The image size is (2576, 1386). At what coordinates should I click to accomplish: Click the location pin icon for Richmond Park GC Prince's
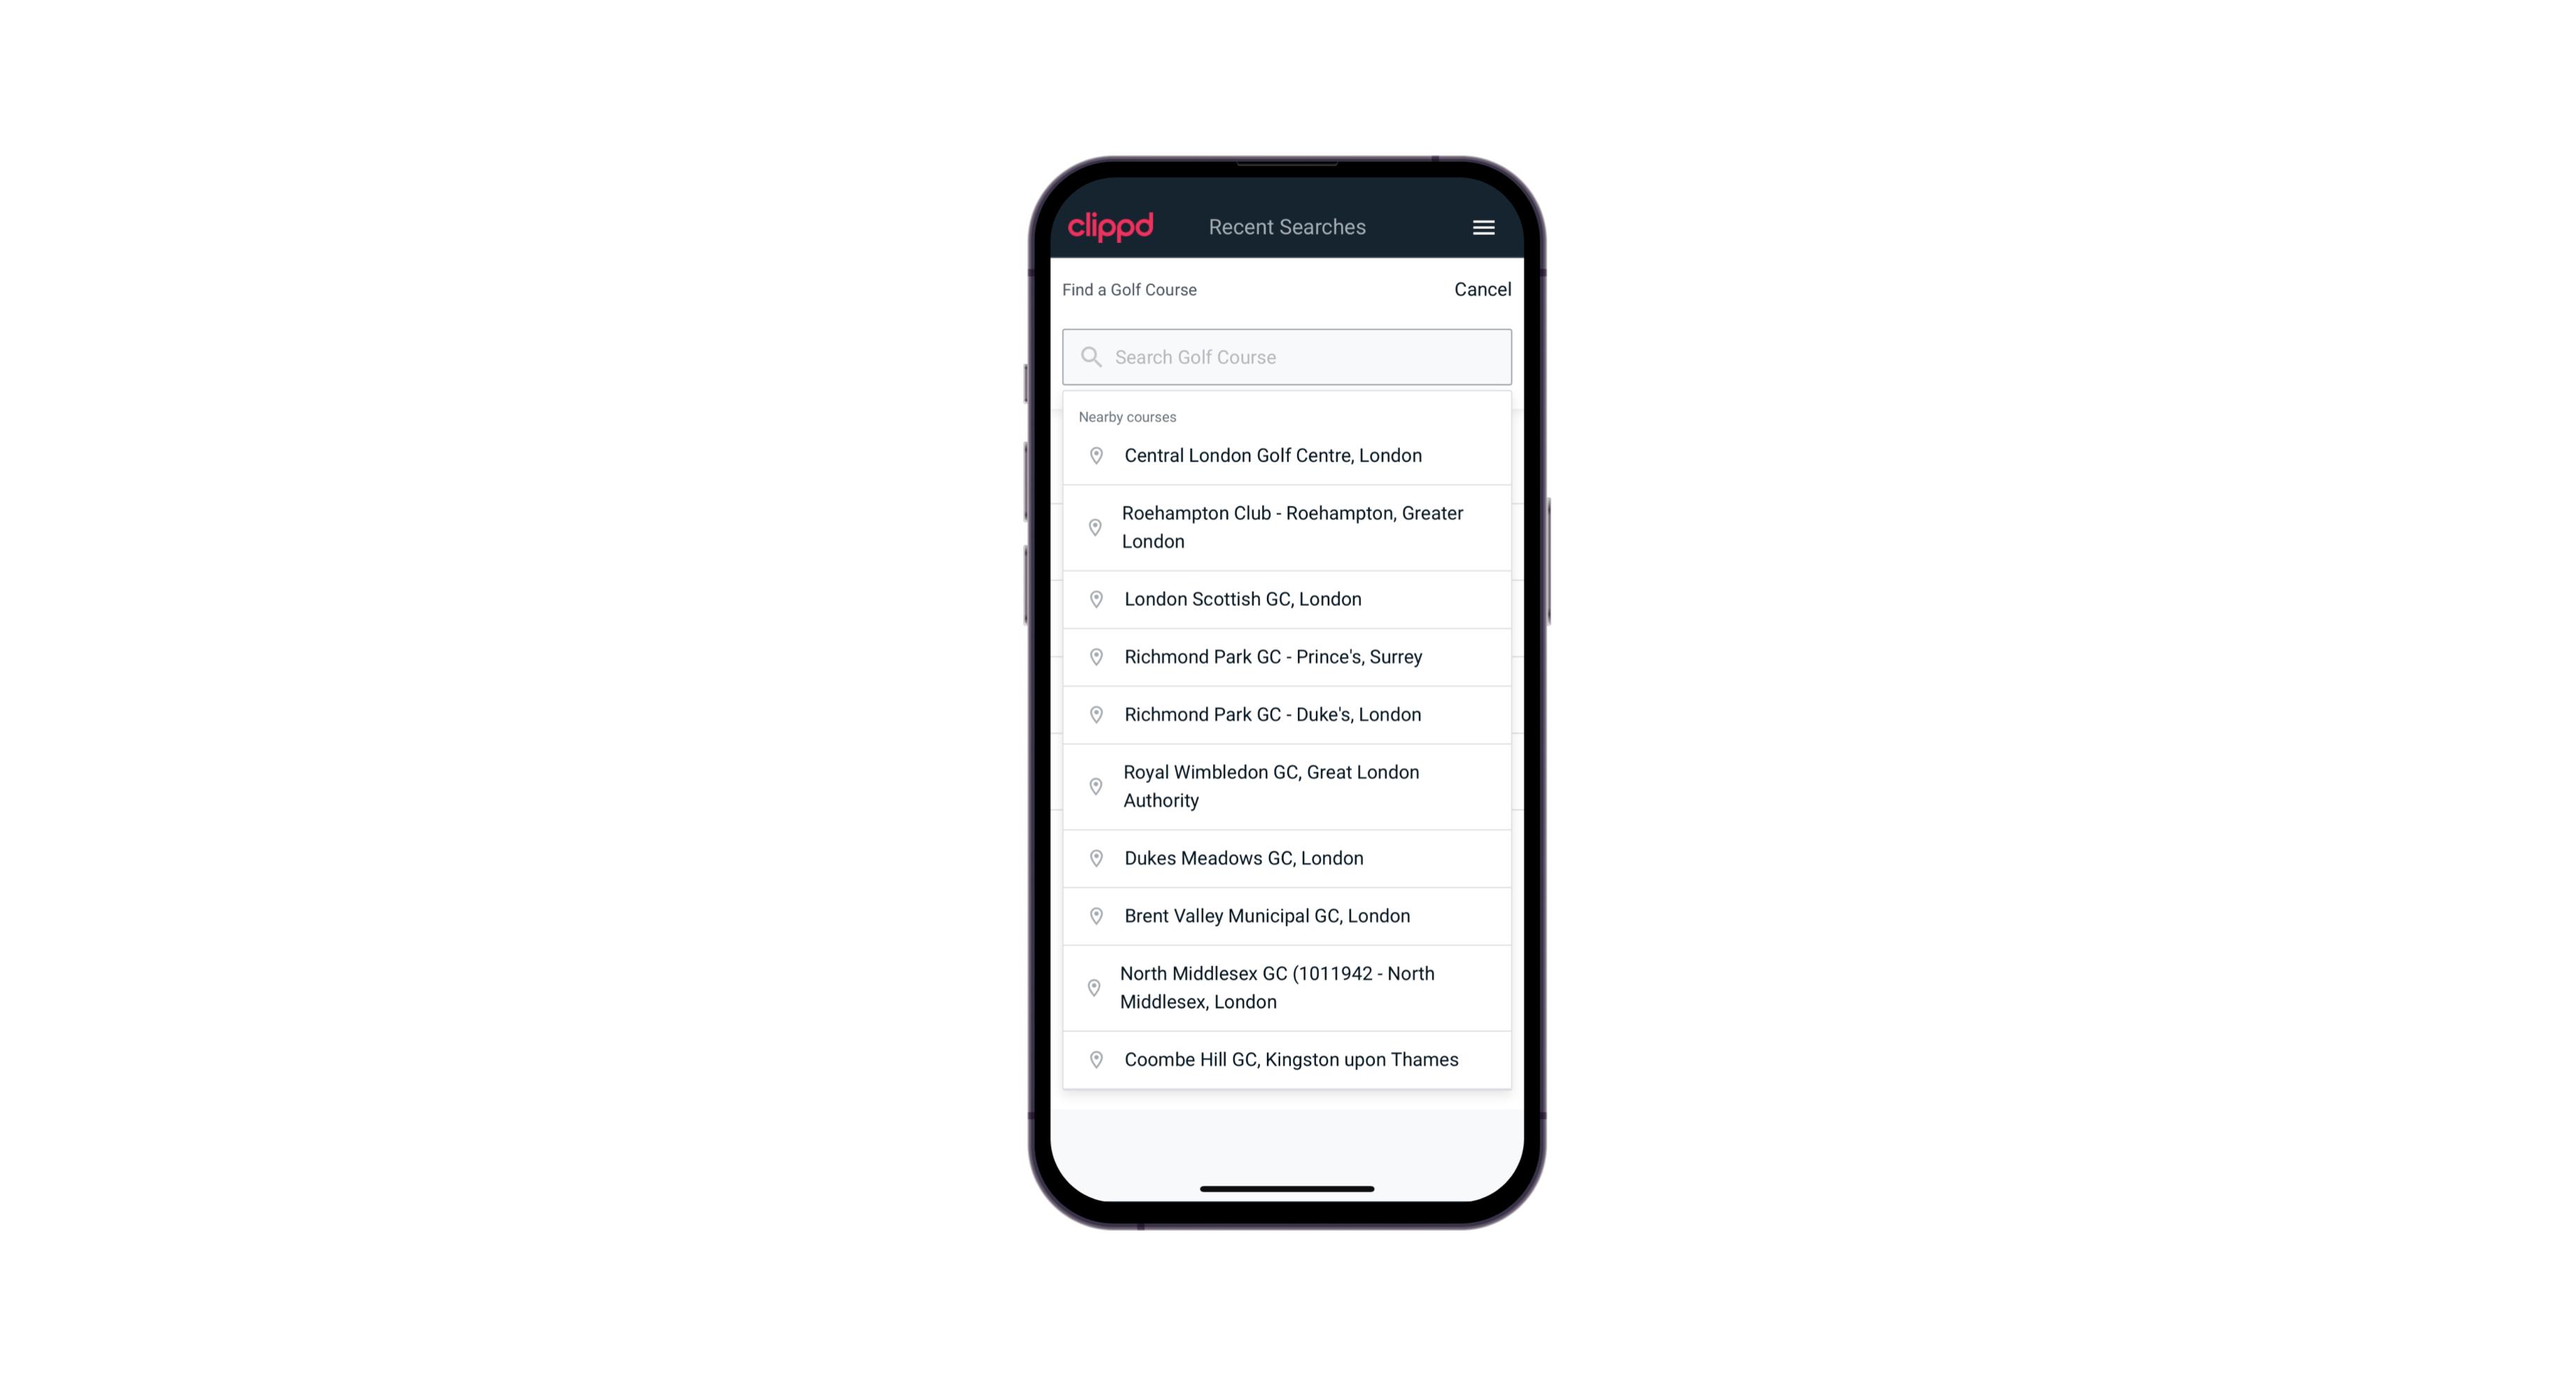click(x=1092, y=657)
